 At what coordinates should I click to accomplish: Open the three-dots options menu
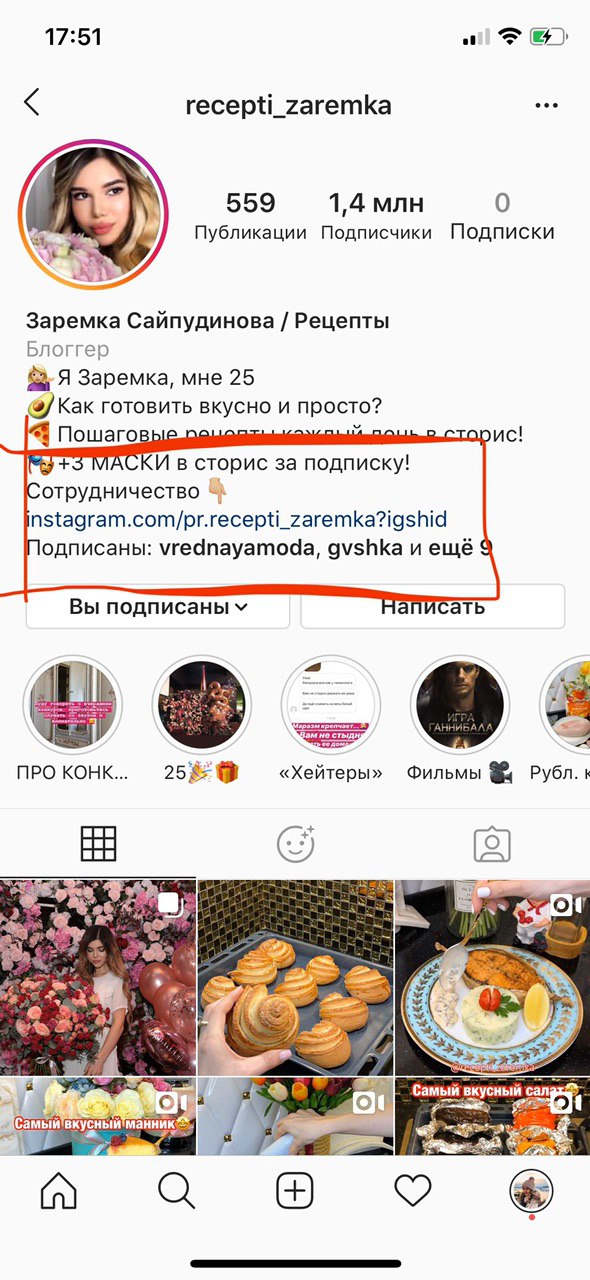pos(546,105)
